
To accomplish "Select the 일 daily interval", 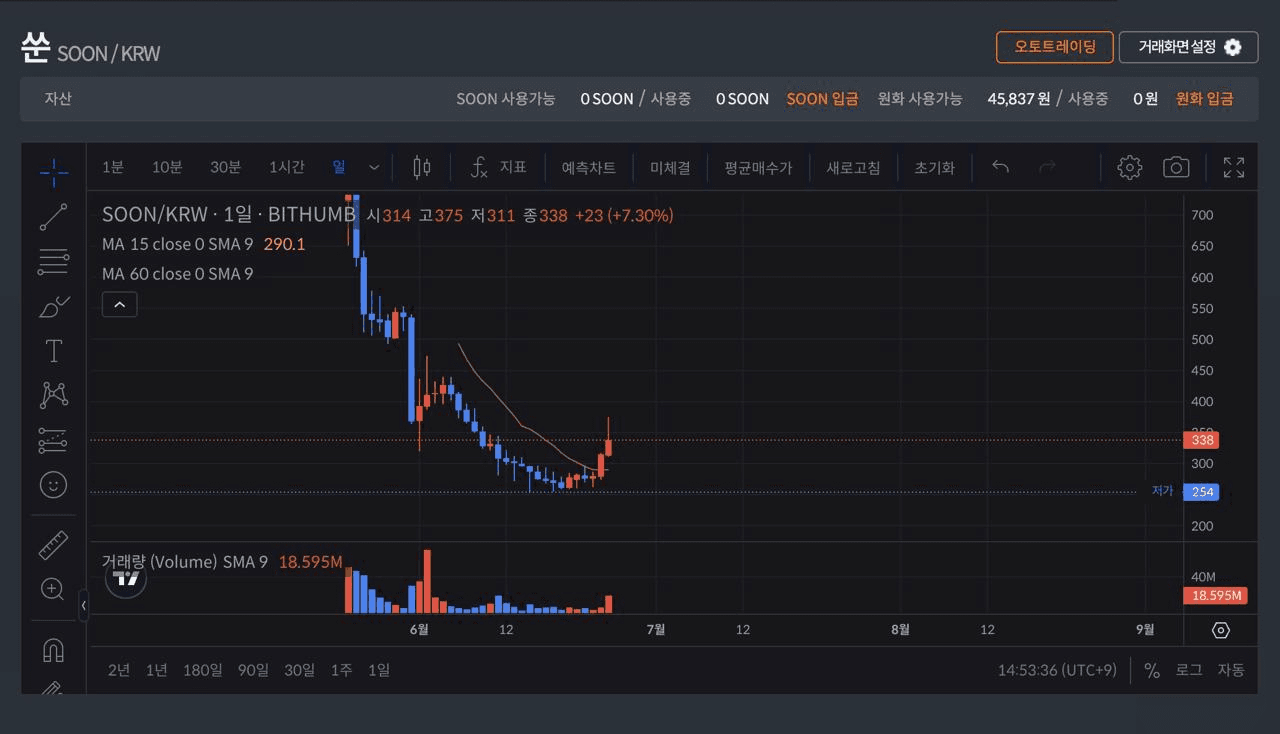I will [339, 167].
